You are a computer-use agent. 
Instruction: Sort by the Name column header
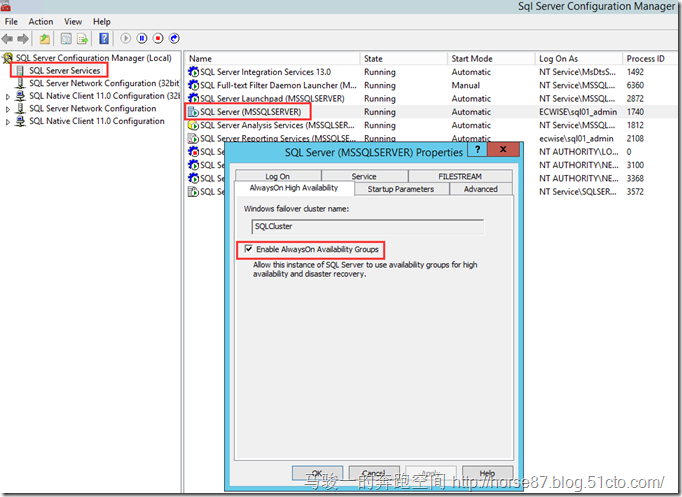coord(273,59)
